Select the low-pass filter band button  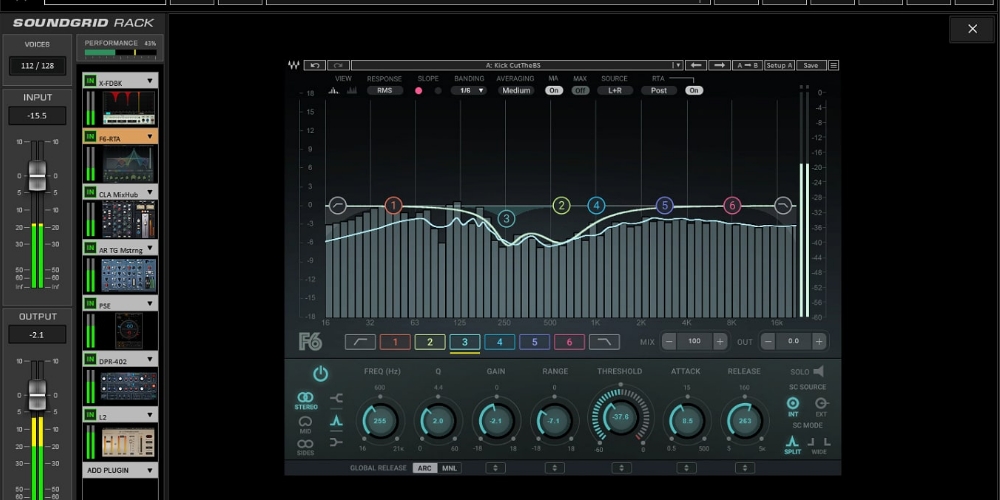pyautogui.click(x=604, y=342)
